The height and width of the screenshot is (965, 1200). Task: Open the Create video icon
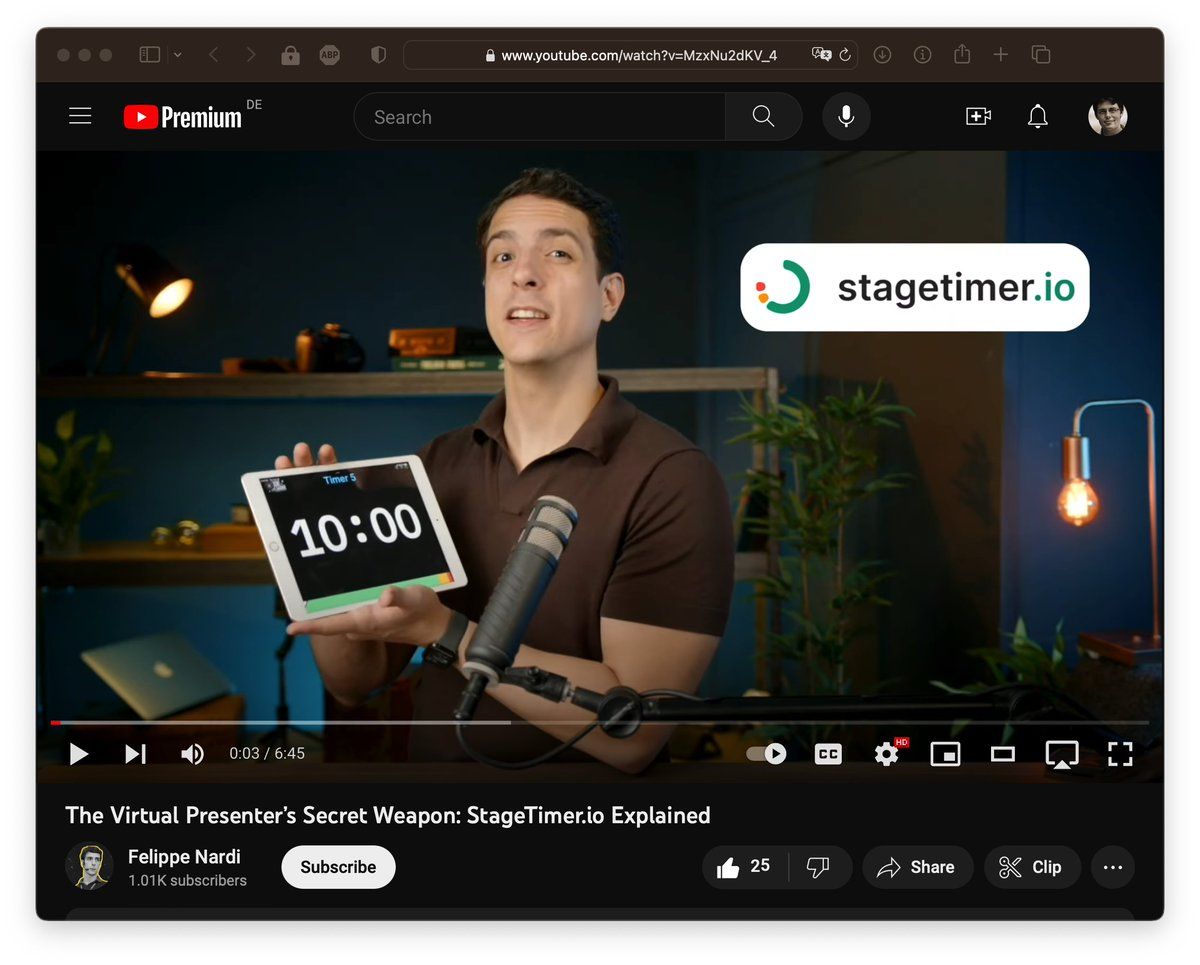977,117
